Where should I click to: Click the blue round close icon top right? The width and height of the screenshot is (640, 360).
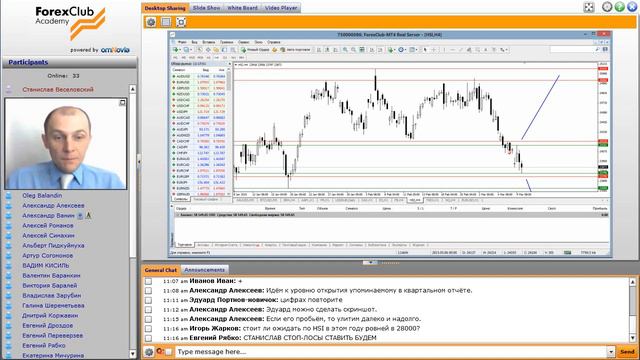pyautogui.click(x=632, y=7)
